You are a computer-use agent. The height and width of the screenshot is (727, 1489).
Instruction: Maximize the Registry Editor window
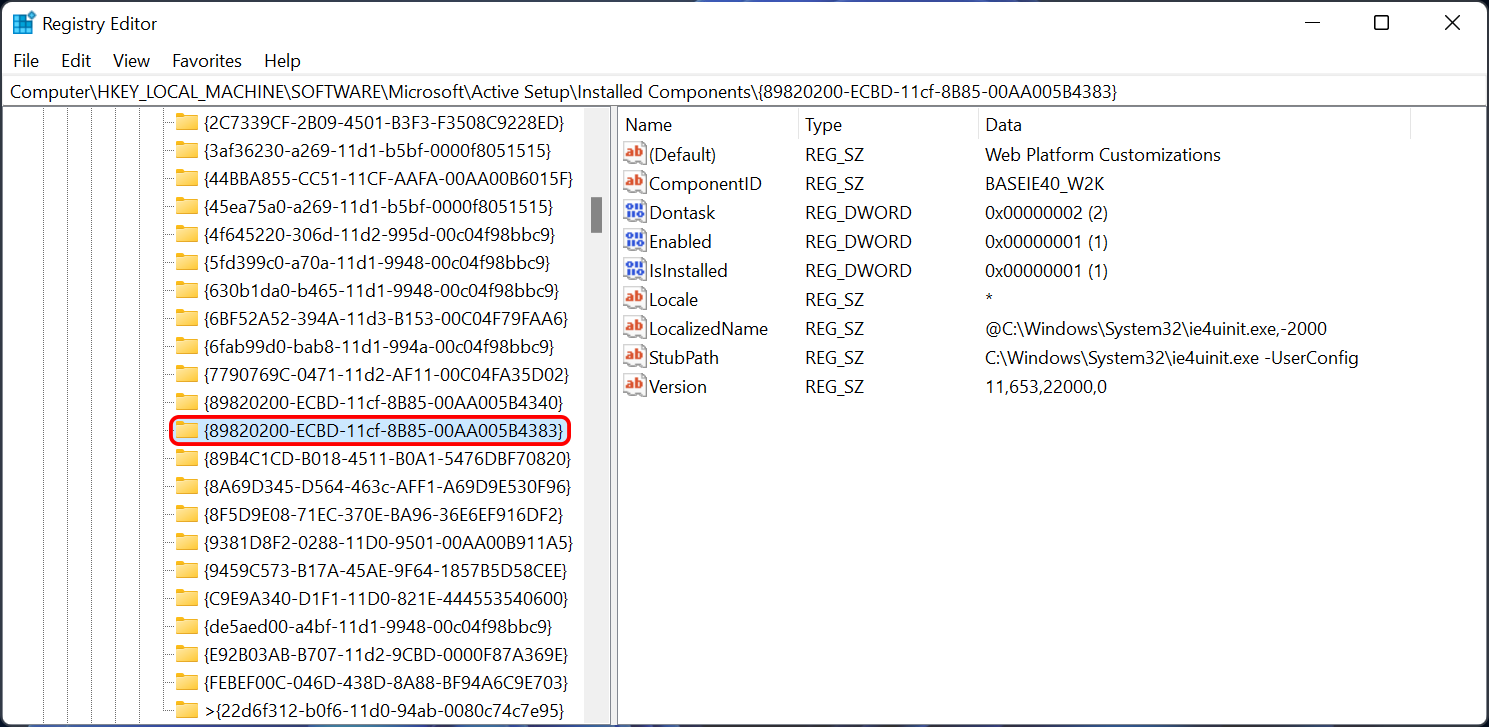coord(1381,23)
